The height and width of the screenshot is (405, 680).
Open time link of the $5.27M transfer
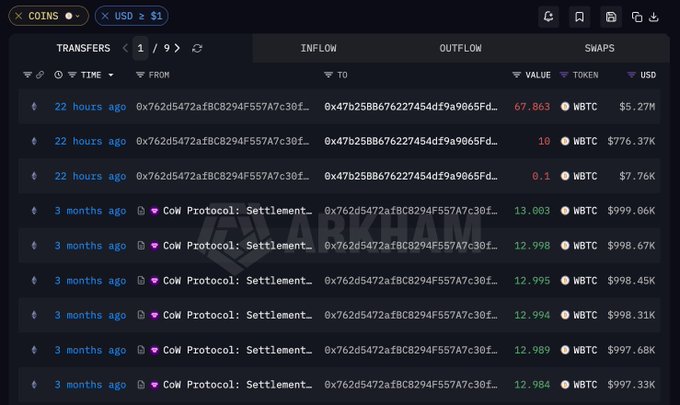(x=90, y=107)
